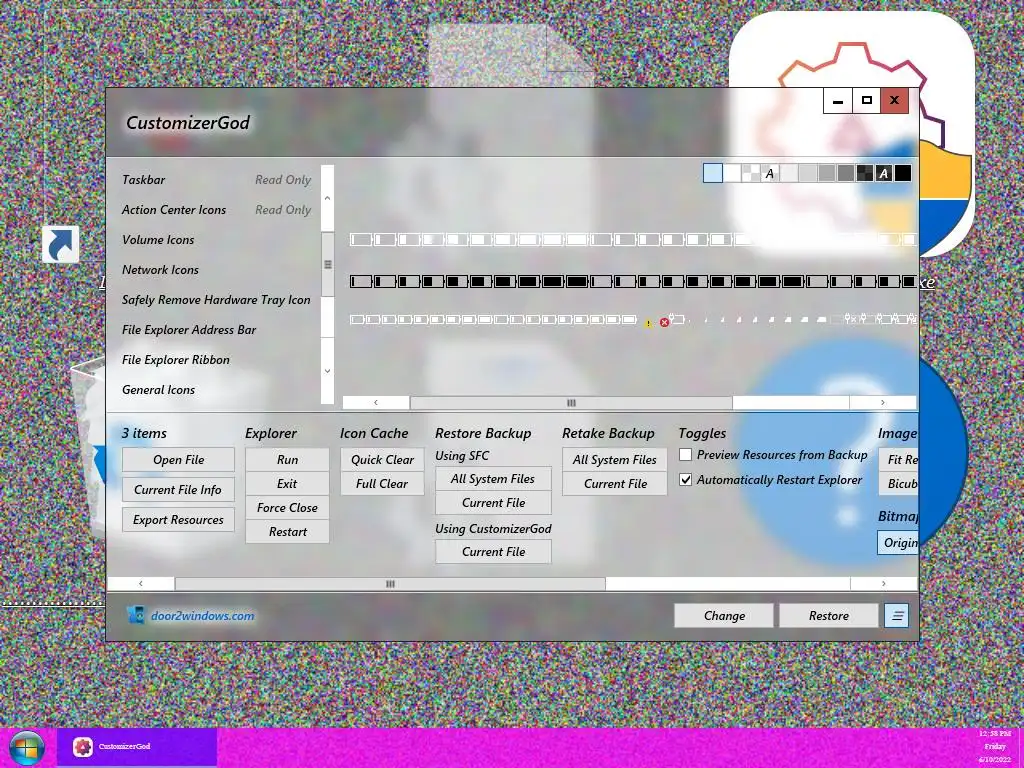
Task: Select the desktop shortcut arrow icon
Action: click(x=61, y=244)
